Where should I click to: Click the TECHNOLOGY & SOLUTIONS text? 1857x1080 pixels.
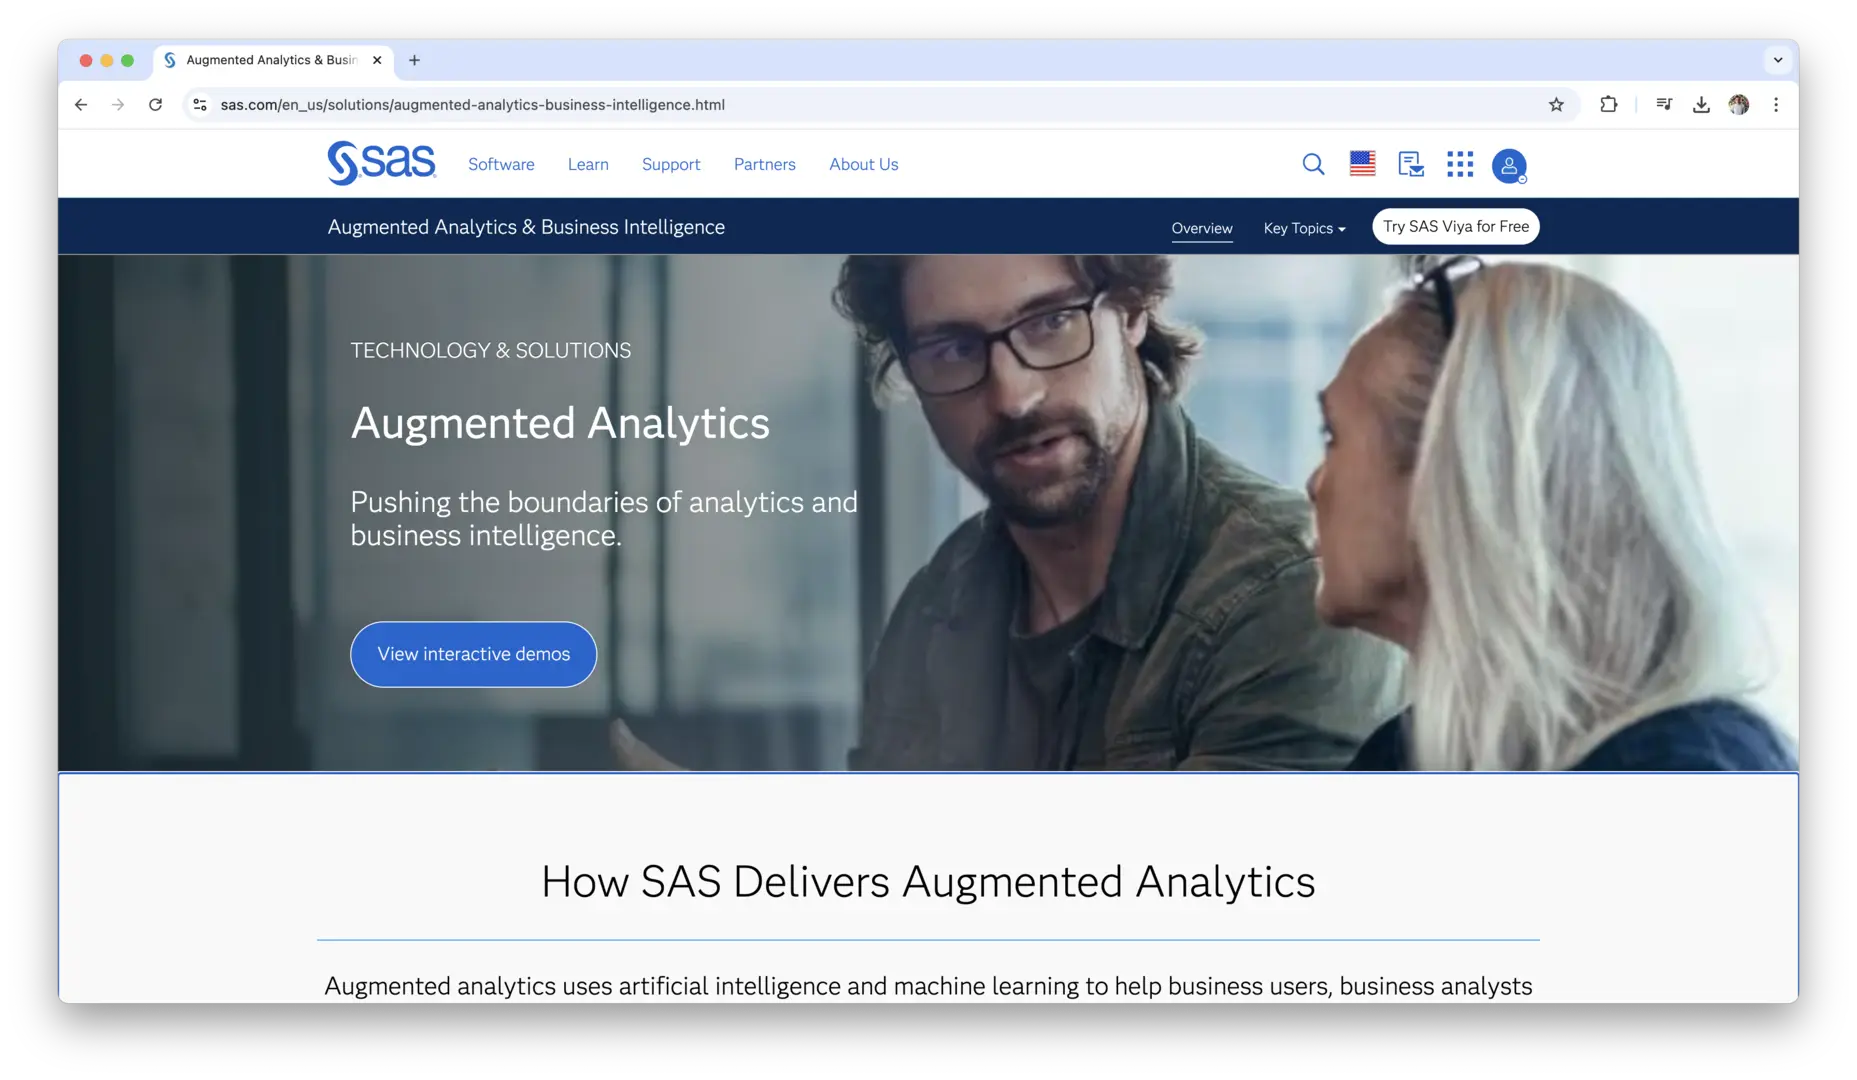490,350
